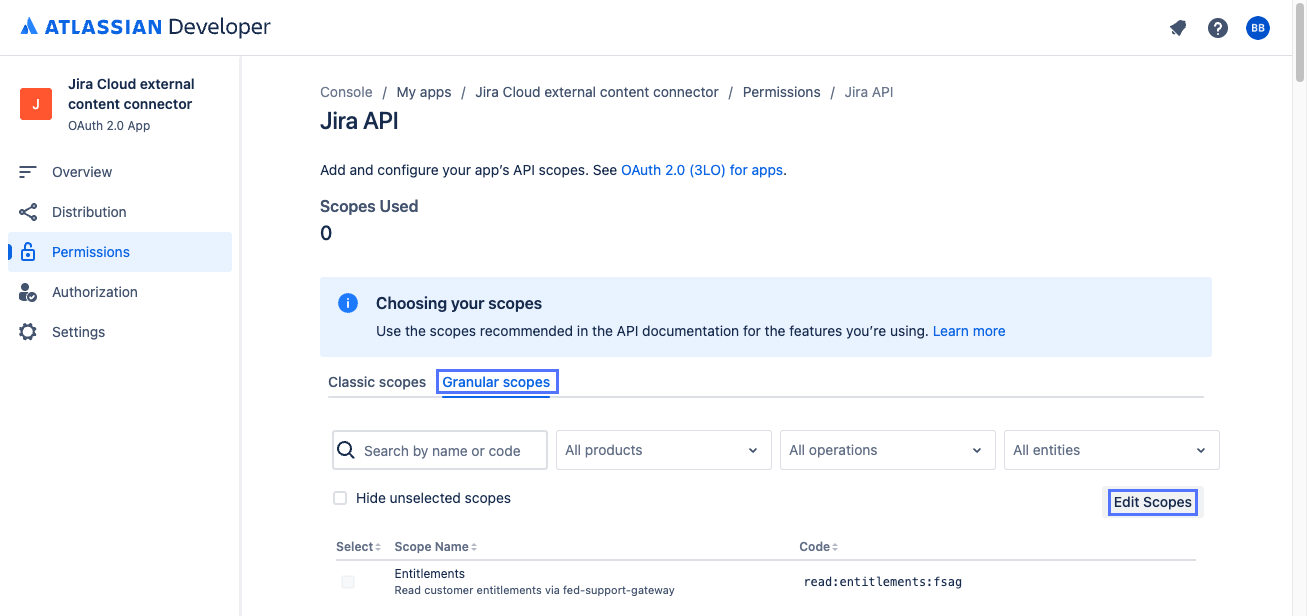The width and height of the screenshot is (1307, 616).
Task: Open the Learn more link
Action: point(969,331)
